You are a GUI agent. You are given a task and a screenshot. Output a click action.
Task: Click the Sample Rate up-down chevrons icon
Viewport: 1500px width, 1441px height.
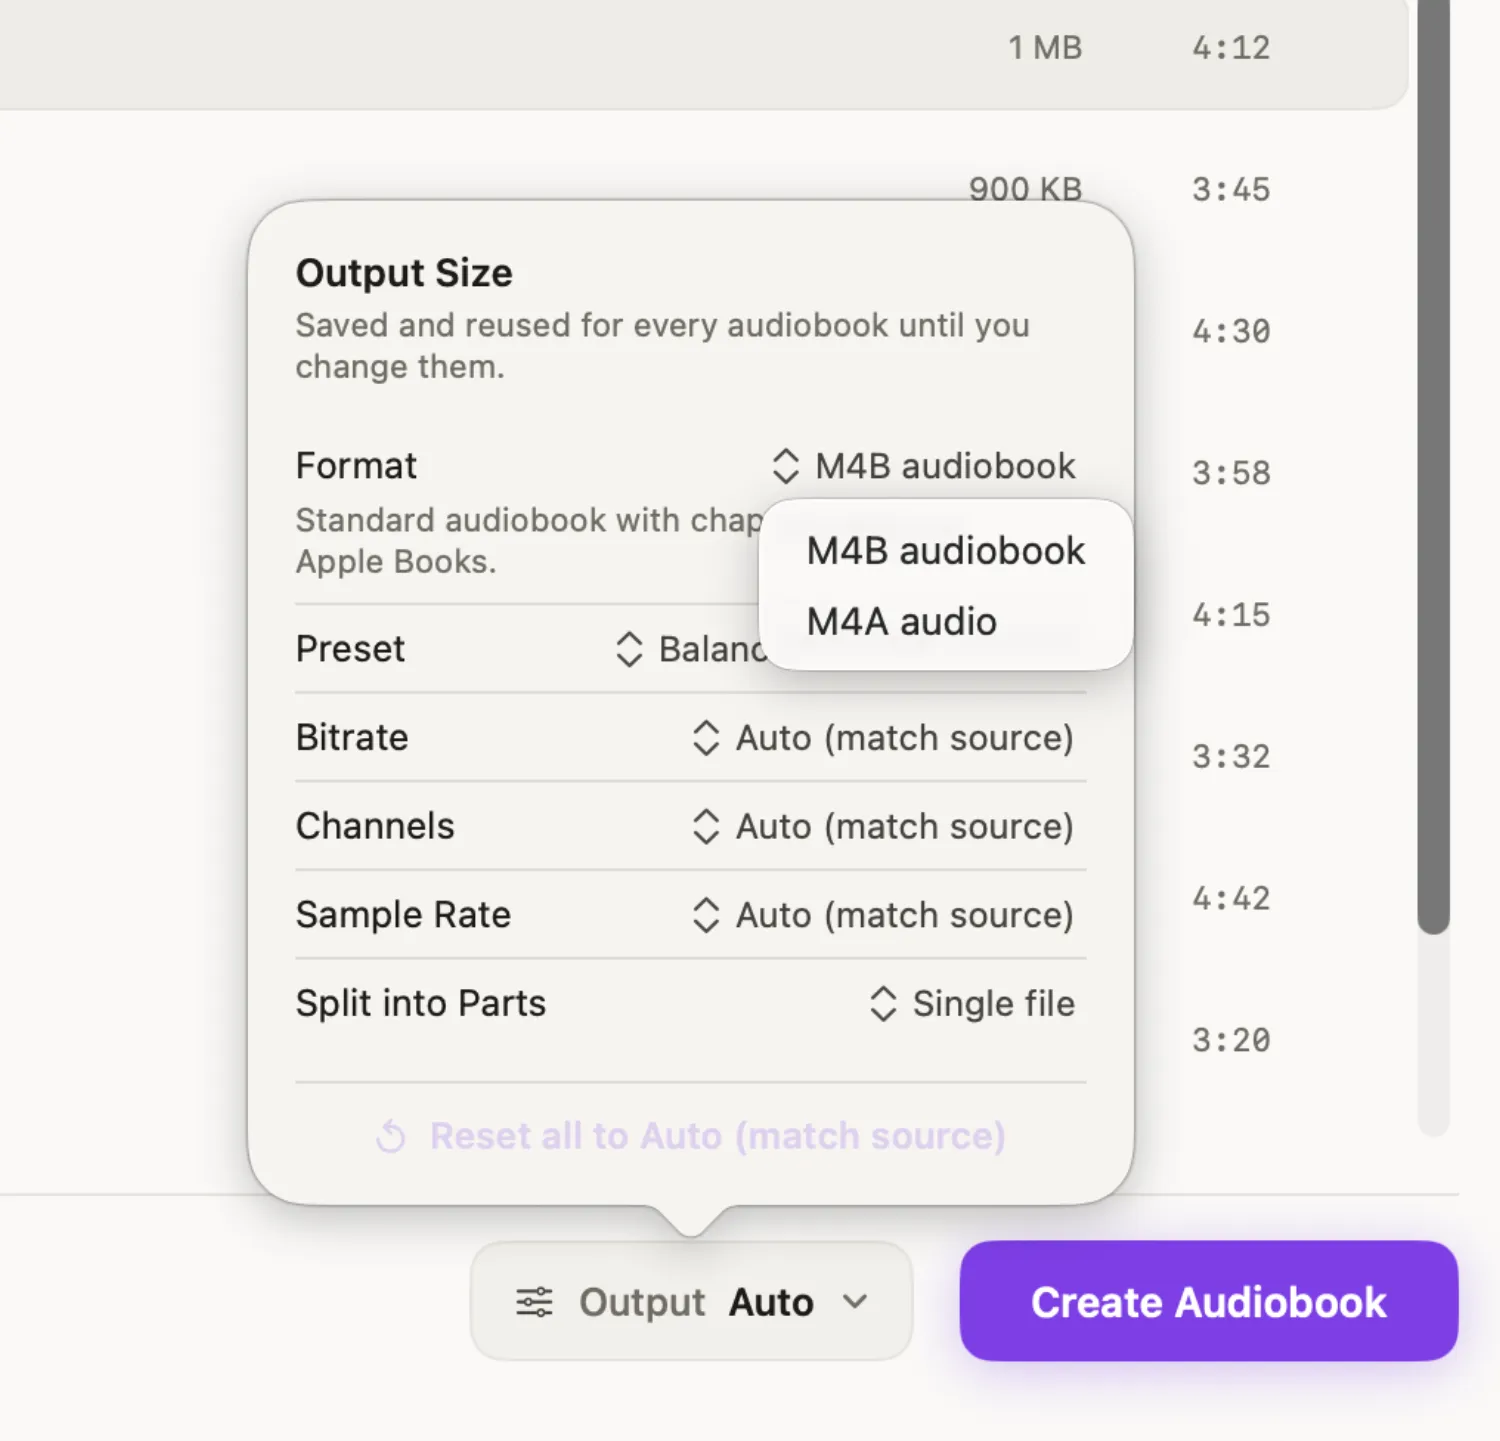(706, 915)
